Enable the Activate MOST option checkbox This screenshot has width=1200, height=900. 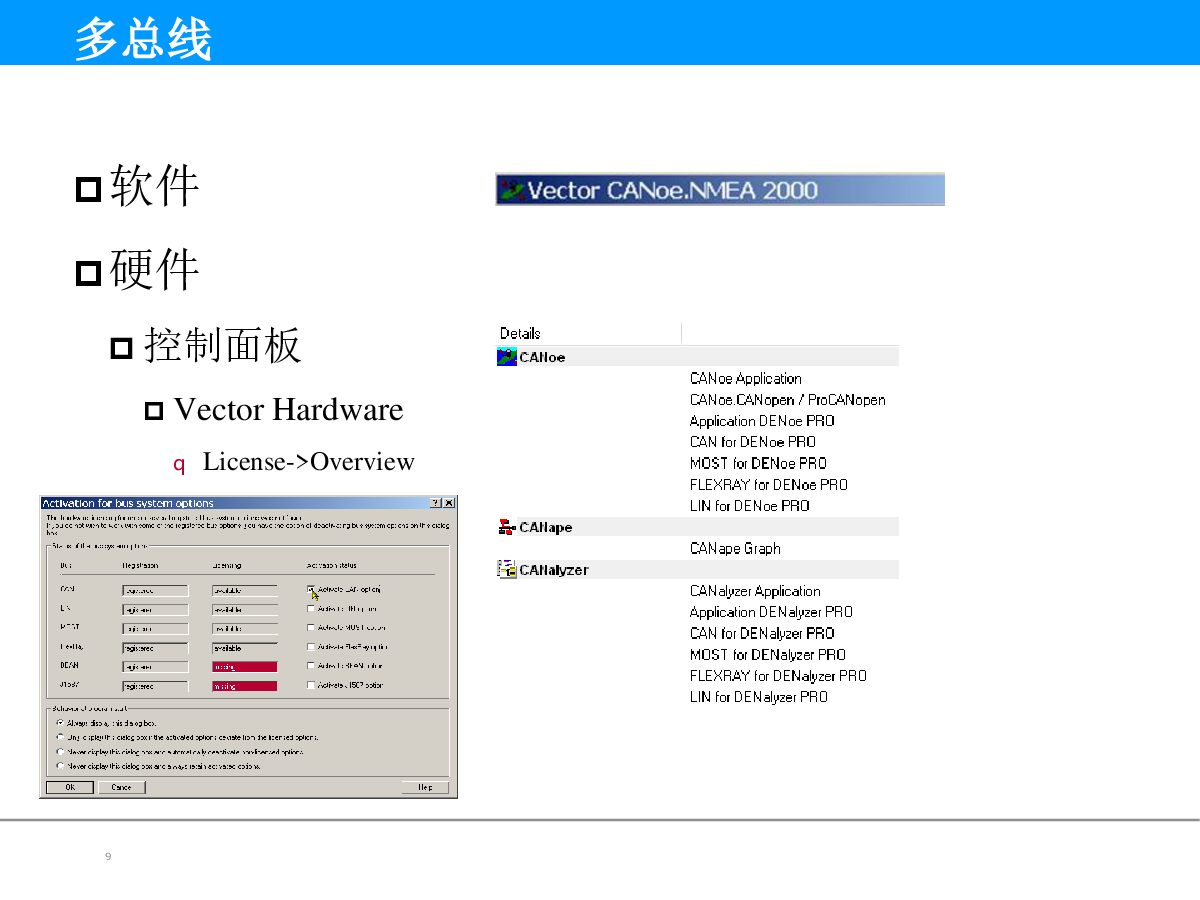311,628
